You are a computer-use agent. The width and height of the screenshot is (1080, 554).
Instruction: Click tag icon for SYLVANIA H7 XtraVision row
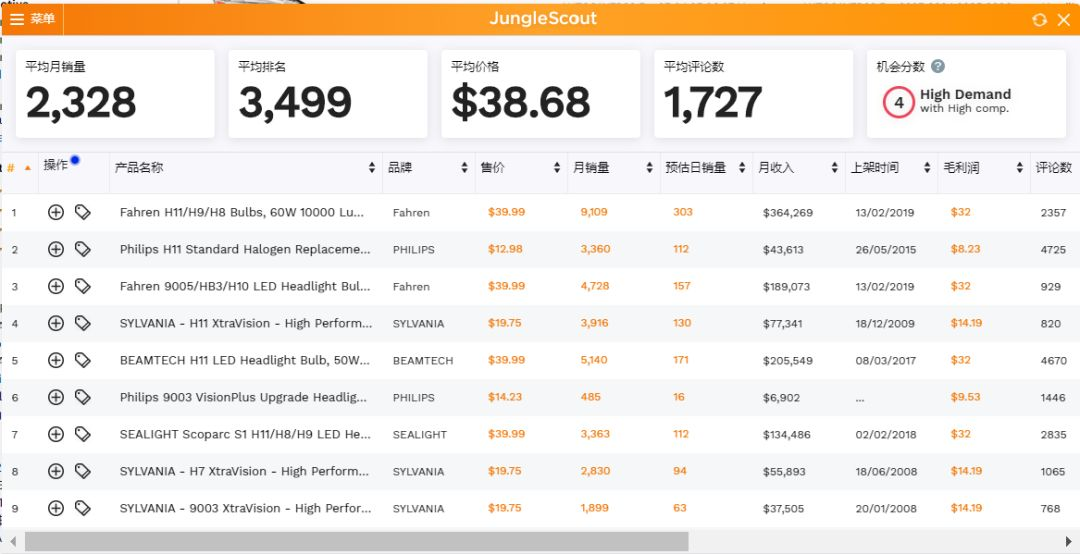(83, 471)
